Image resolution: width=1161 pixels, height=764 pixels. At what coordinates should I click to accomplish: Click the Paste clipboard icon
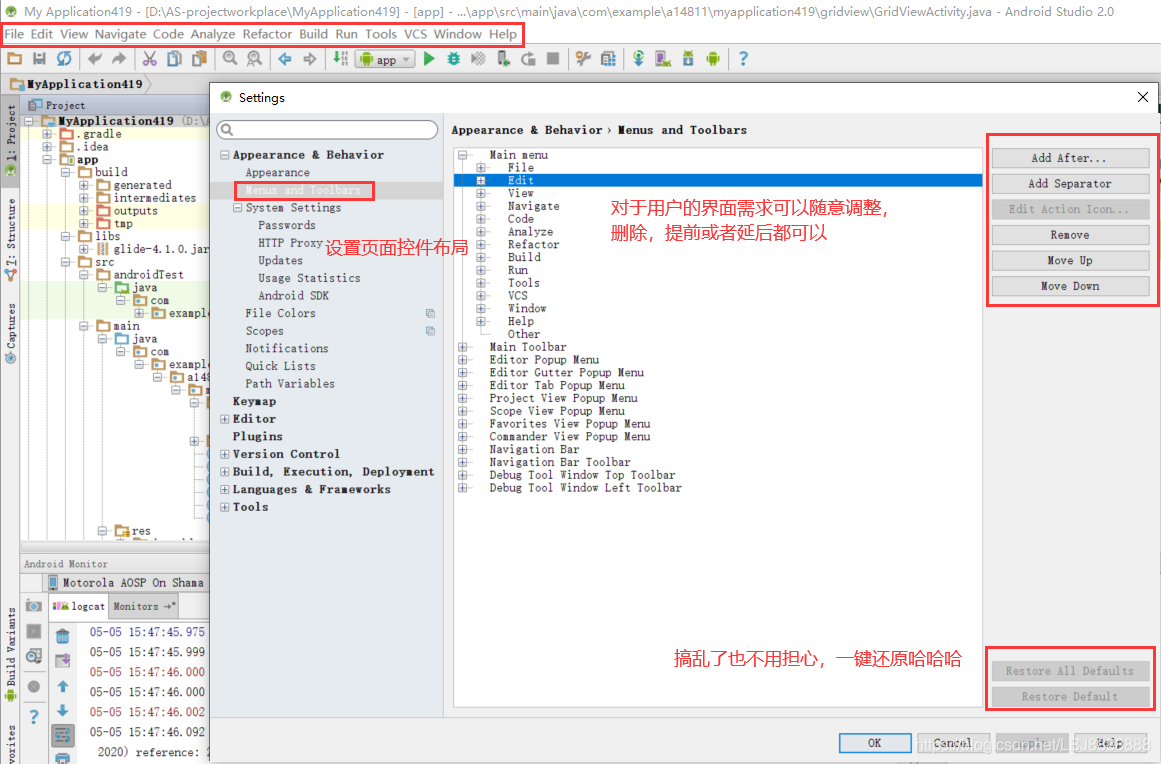(199, 59)
